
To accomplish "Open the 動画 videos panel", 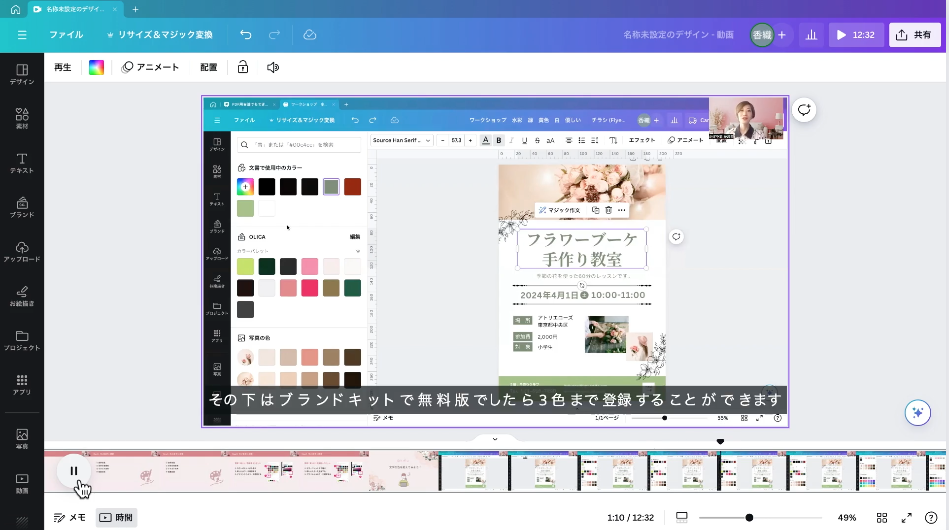I will pos(22,483).
